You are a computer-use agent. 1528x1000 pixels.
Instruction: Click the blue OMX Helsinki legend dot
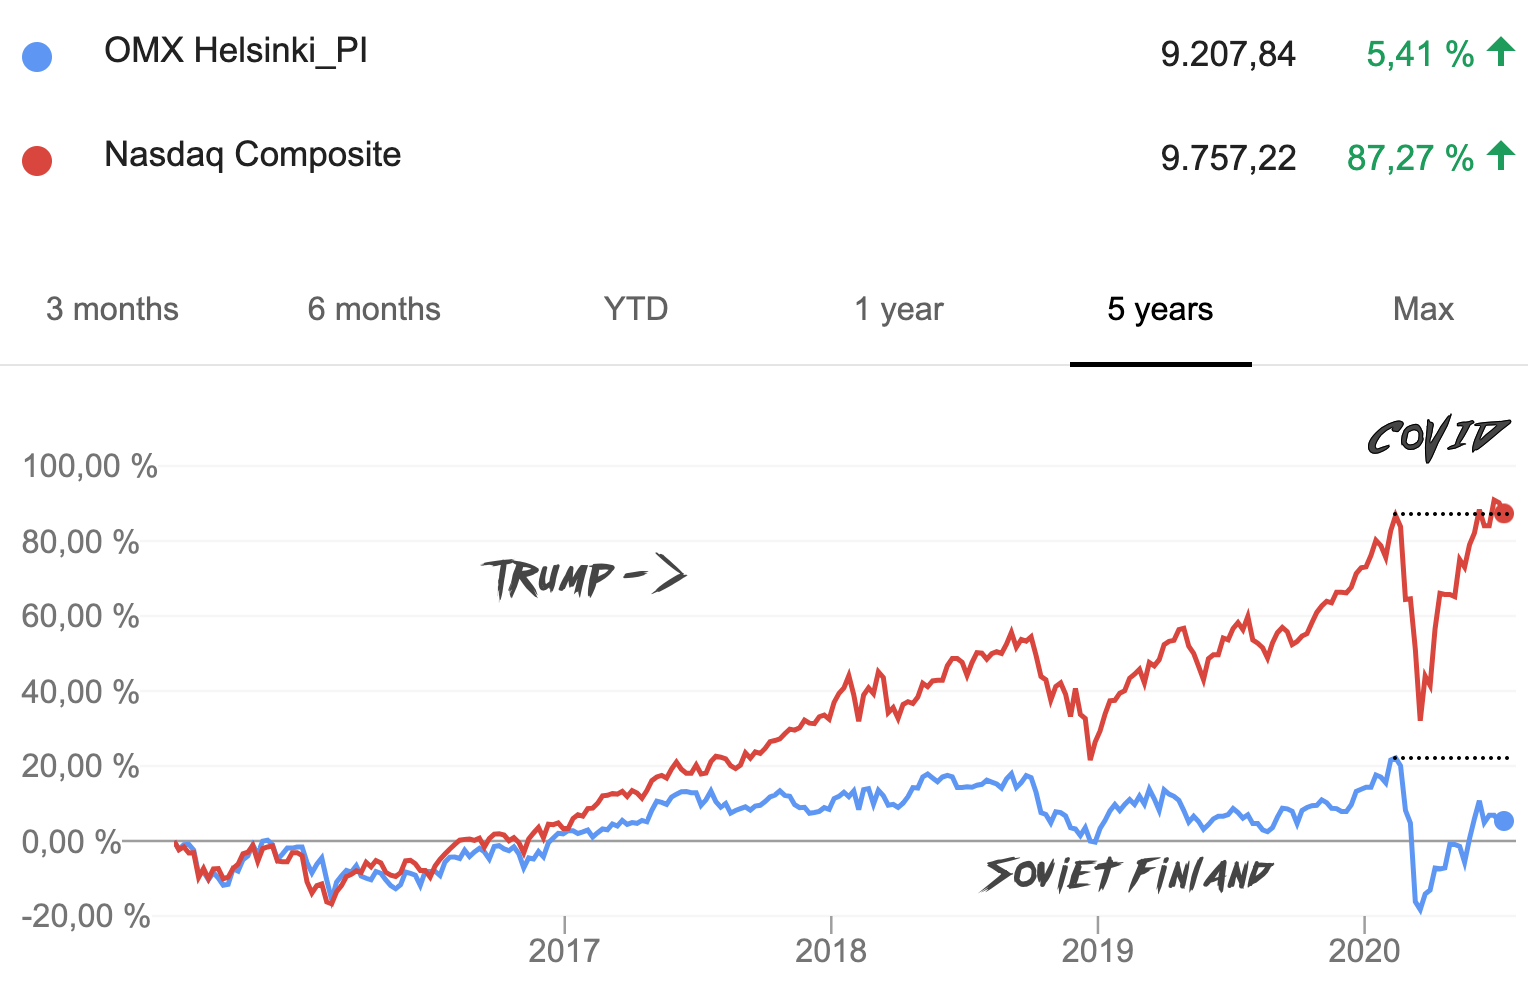point(37,56)
